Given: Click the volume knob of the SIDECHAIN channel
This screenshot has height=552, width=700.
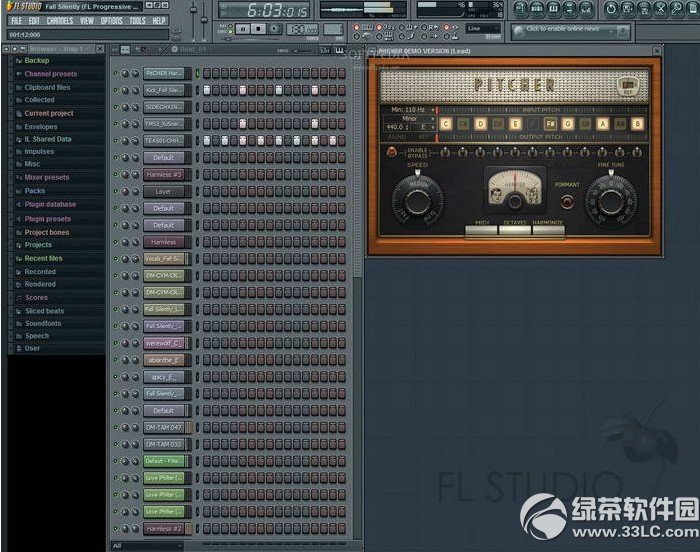Looking at the screenshot, I should (135, 107).
